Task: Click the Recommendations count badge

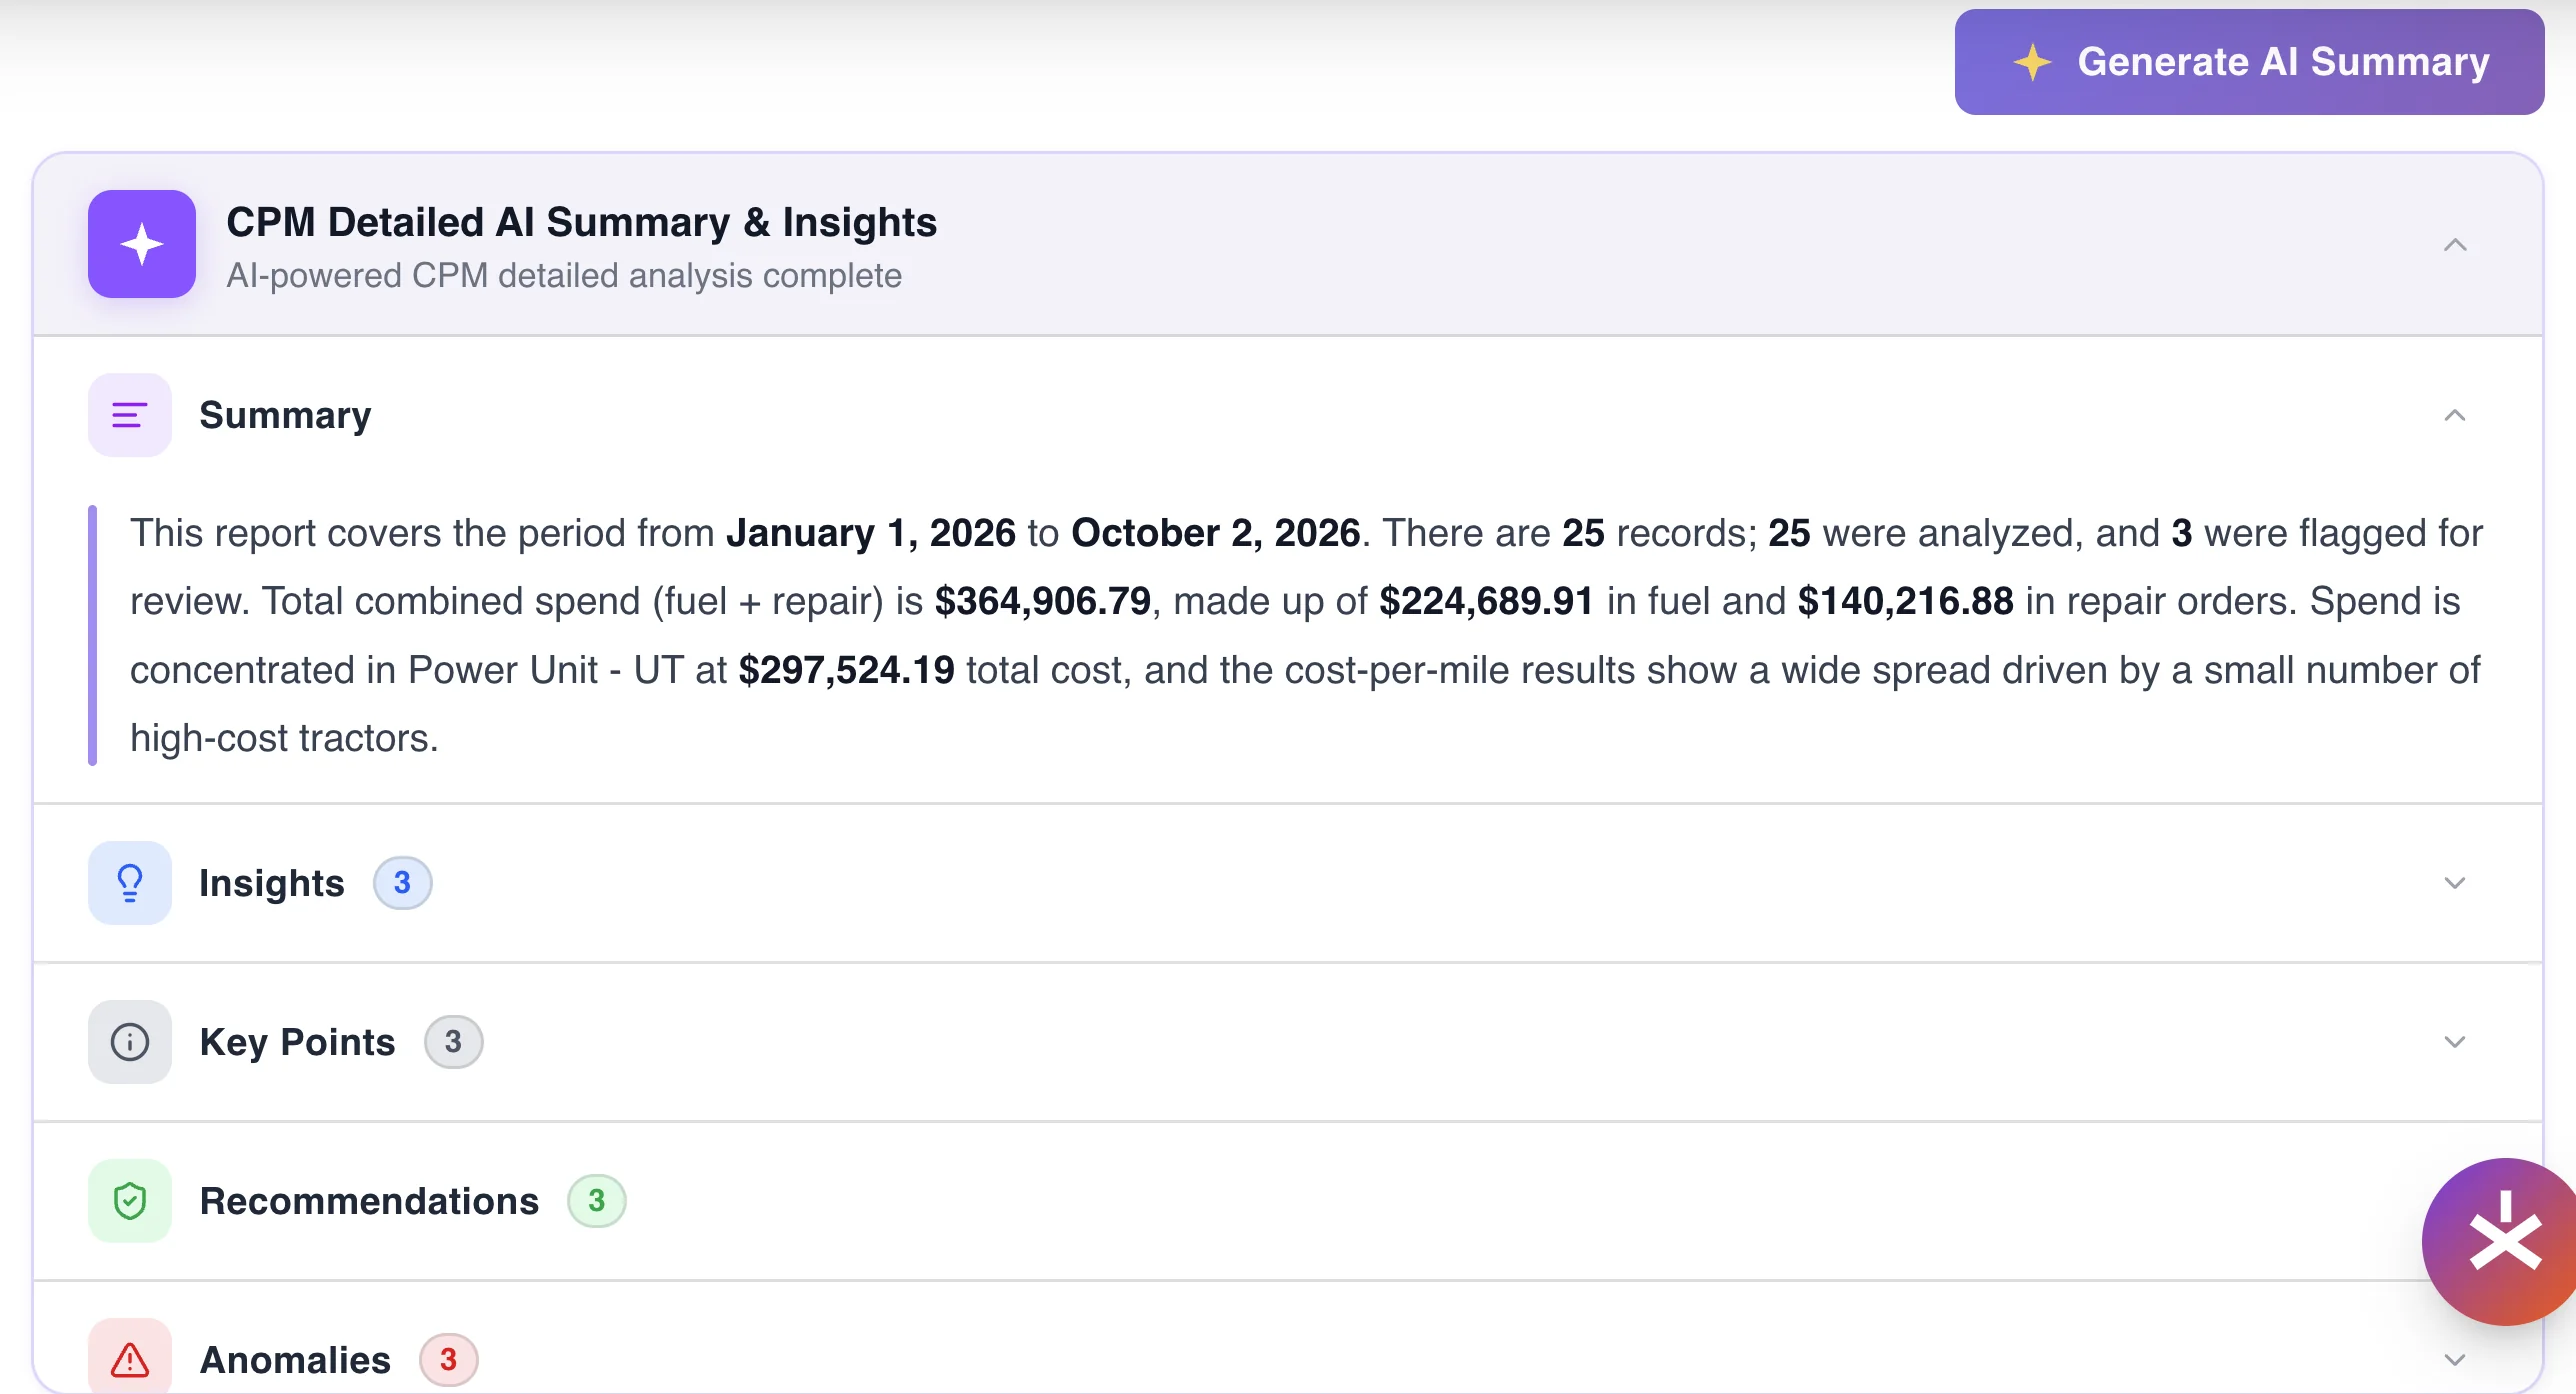Action: pos(597,1201)
